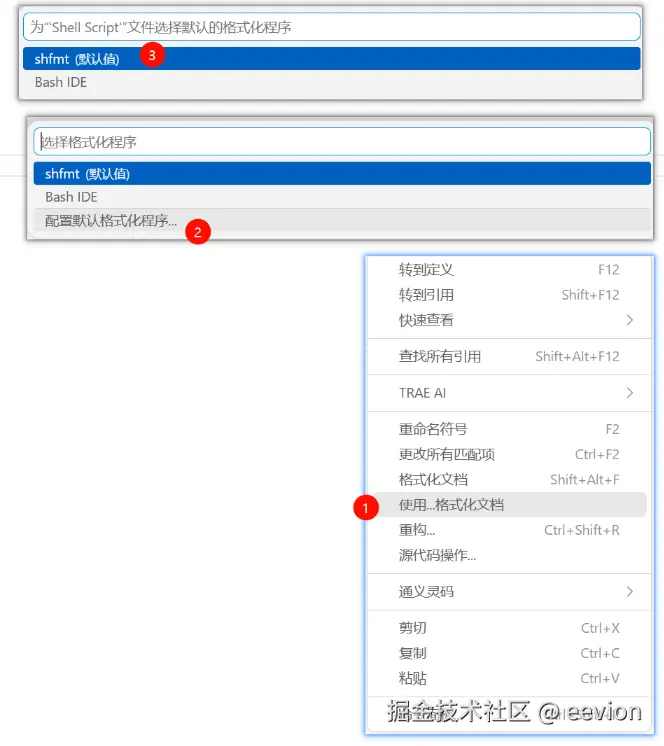
Task: Open 配置默认格式化程序... option
Action: (342, 220)
